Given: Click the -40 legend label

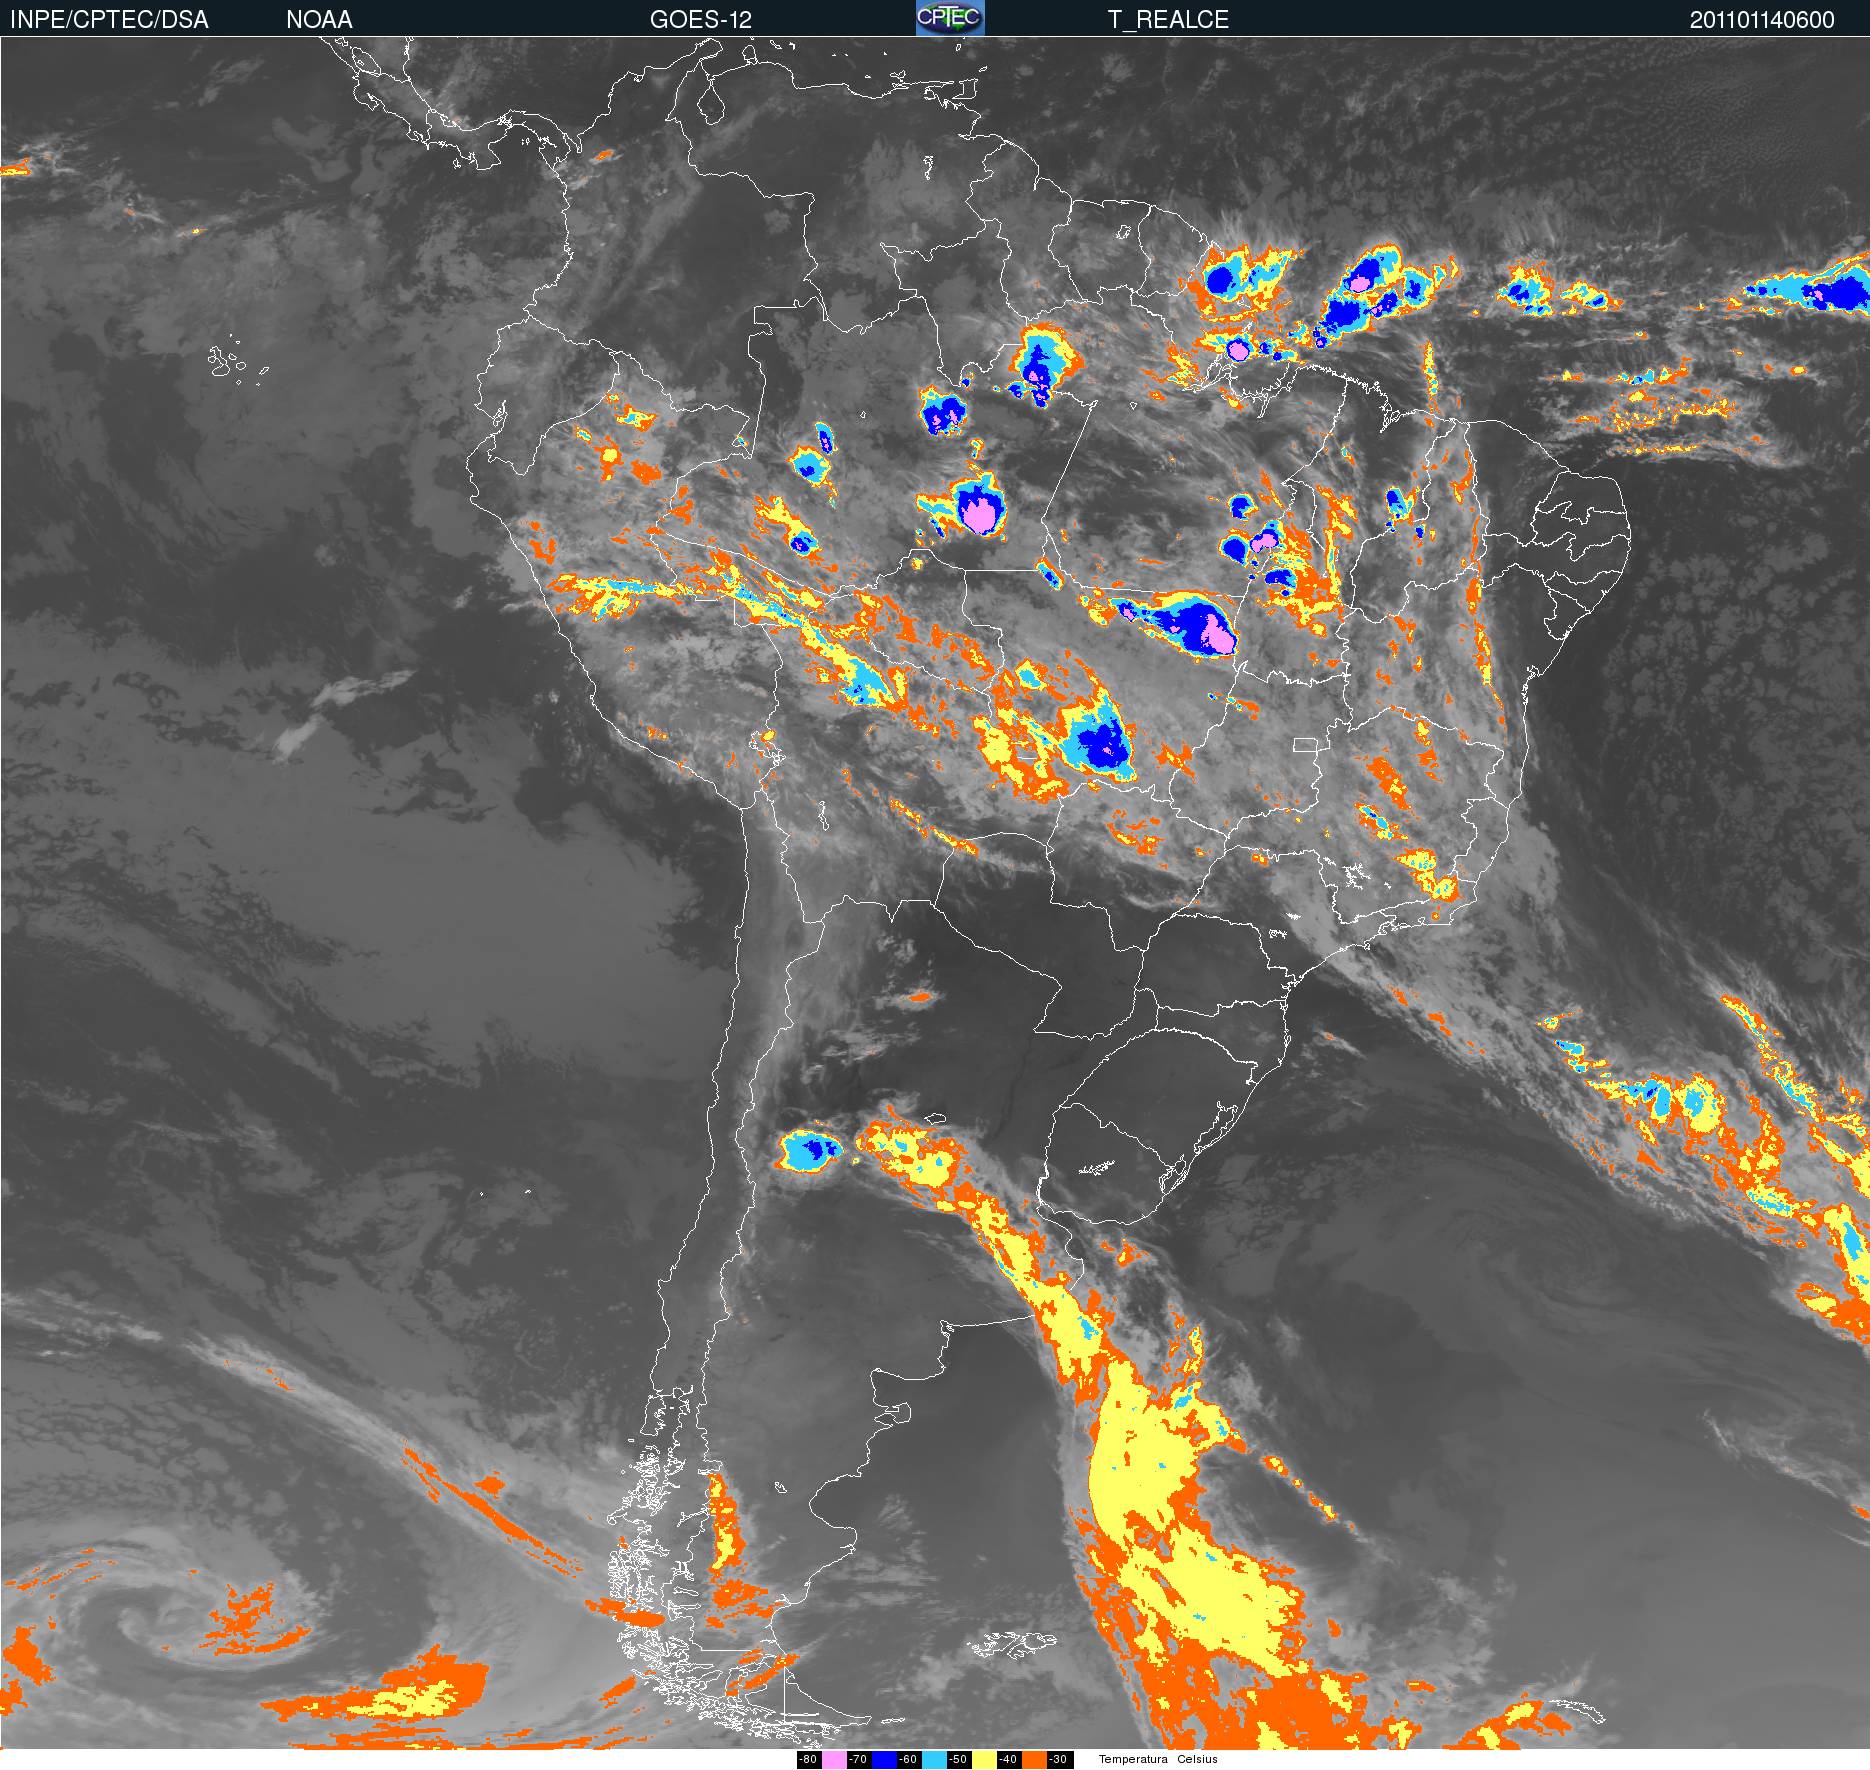Looking at the screenshot, I should coord(1008,1760).
